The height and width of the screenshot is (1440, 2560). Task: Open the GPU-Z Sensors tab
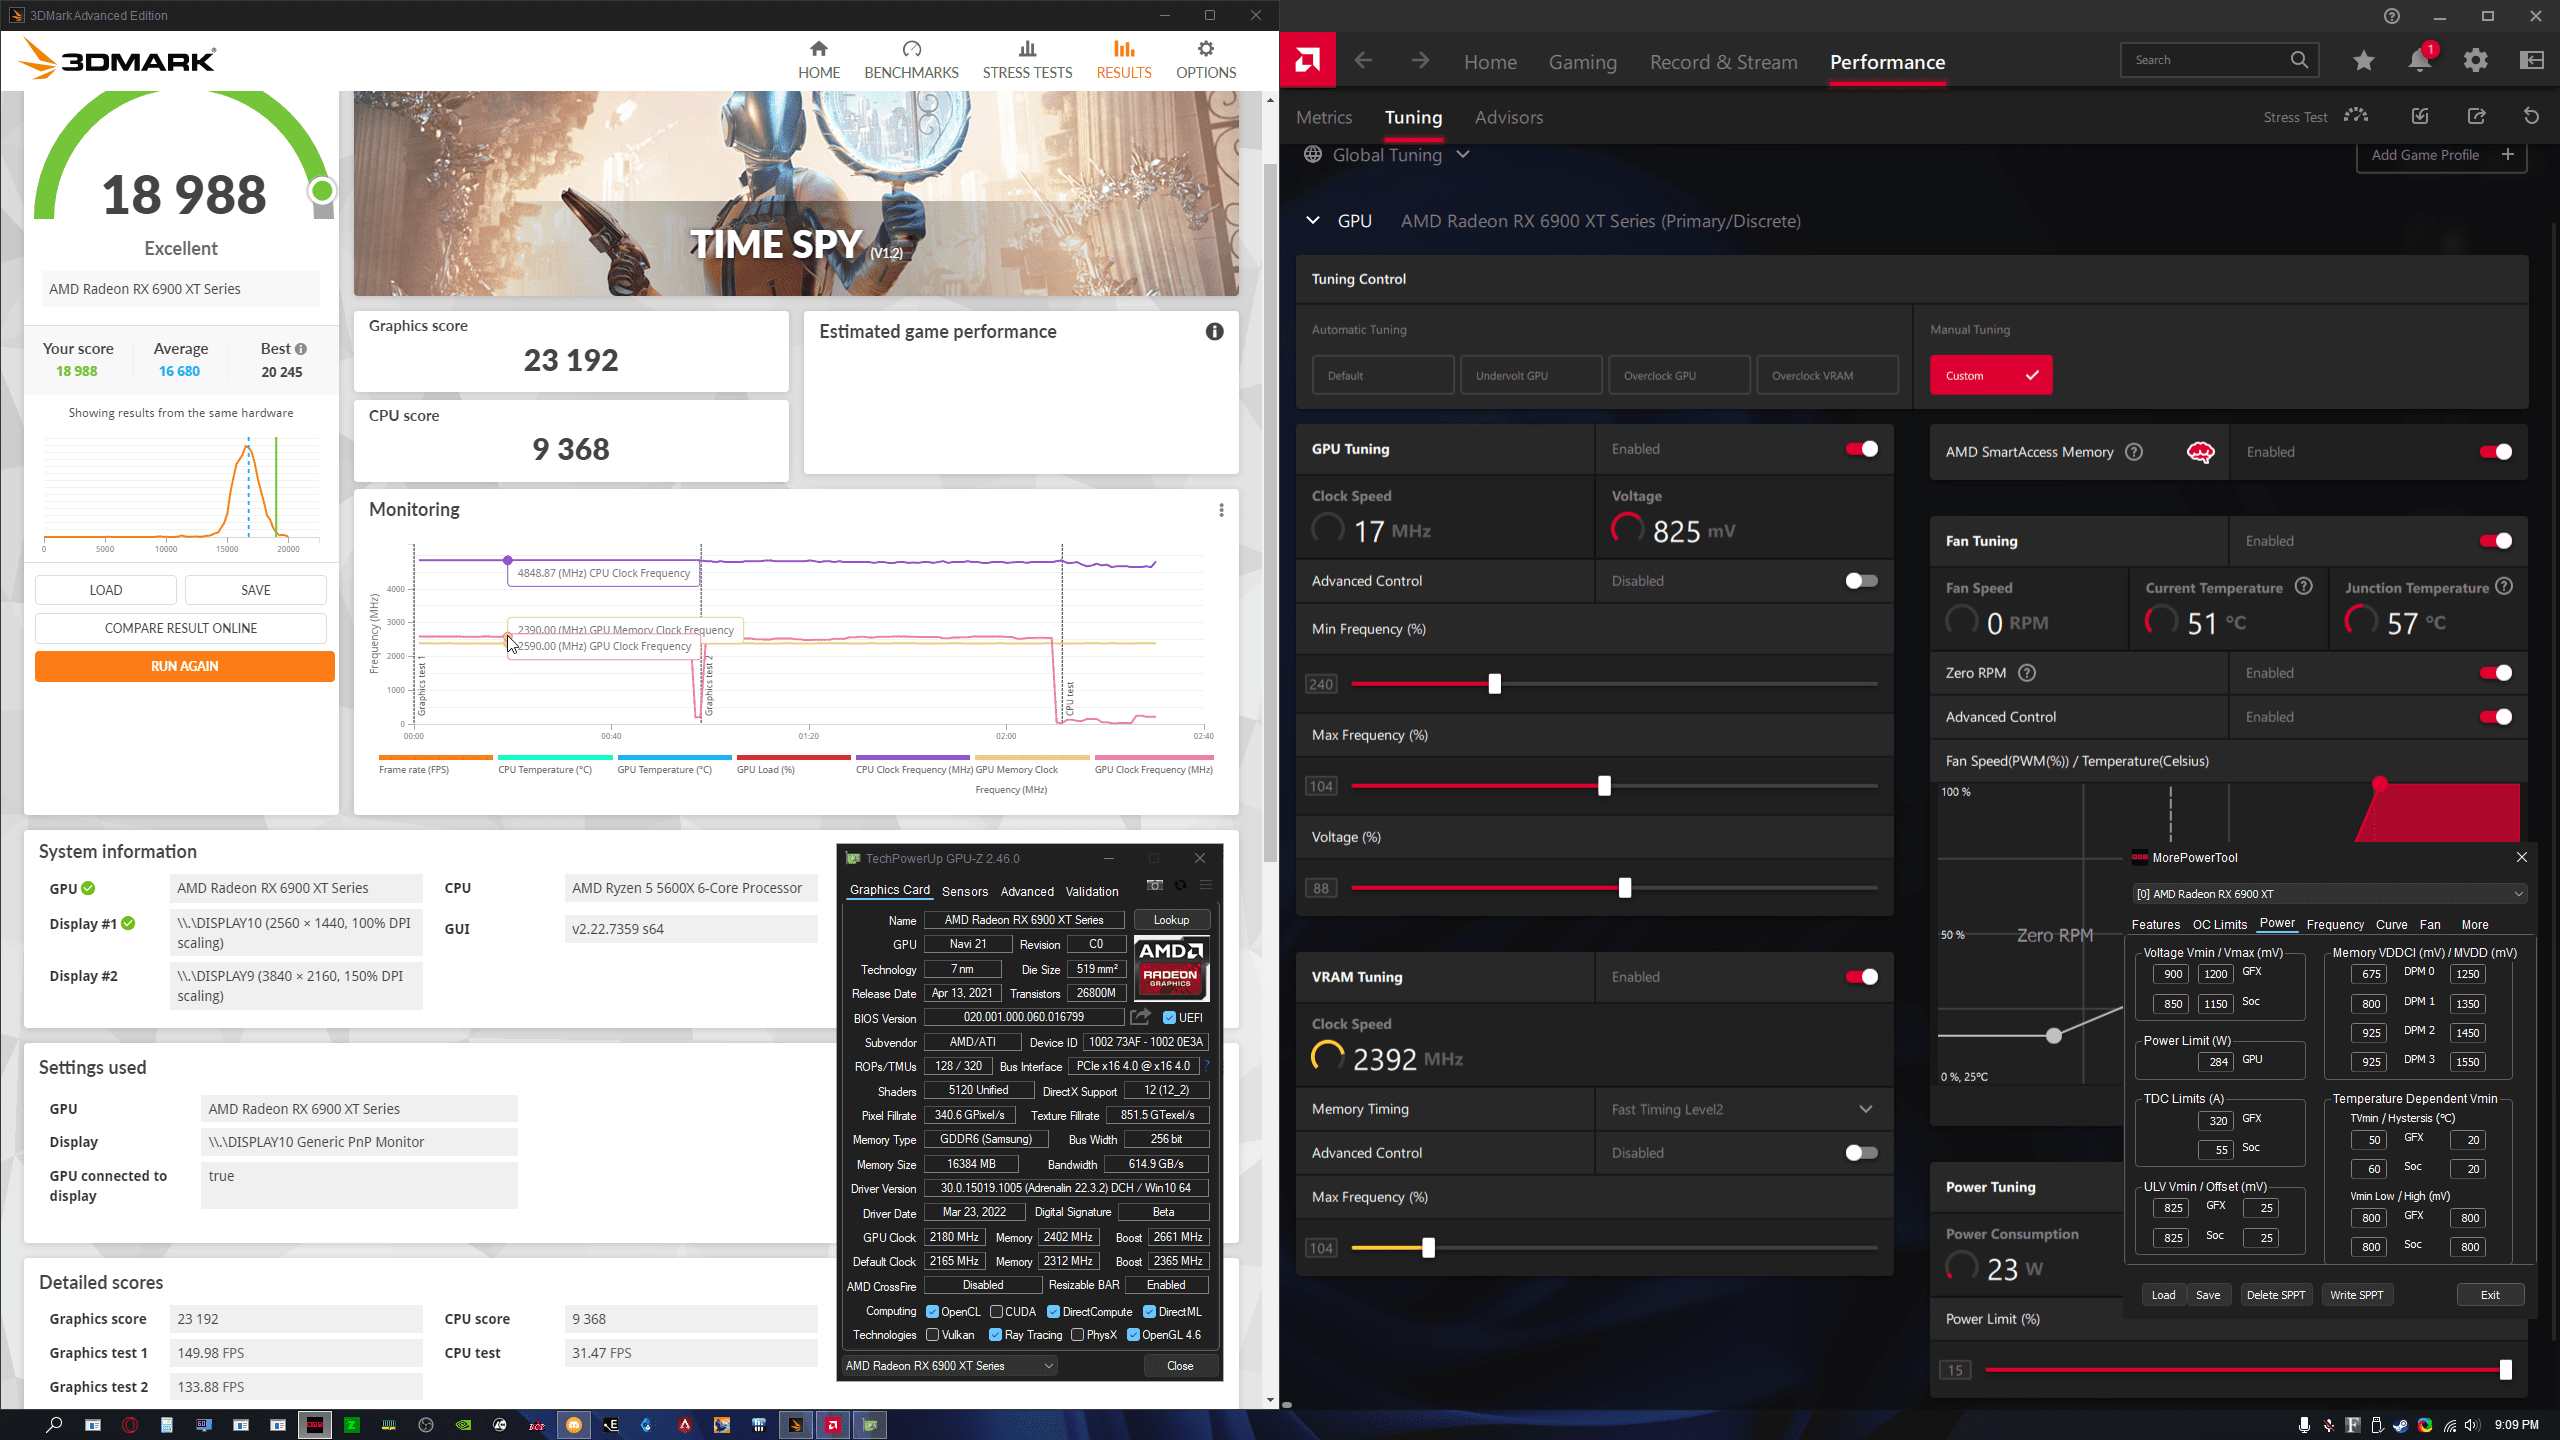pyautogui.click(x=964, y=891)
